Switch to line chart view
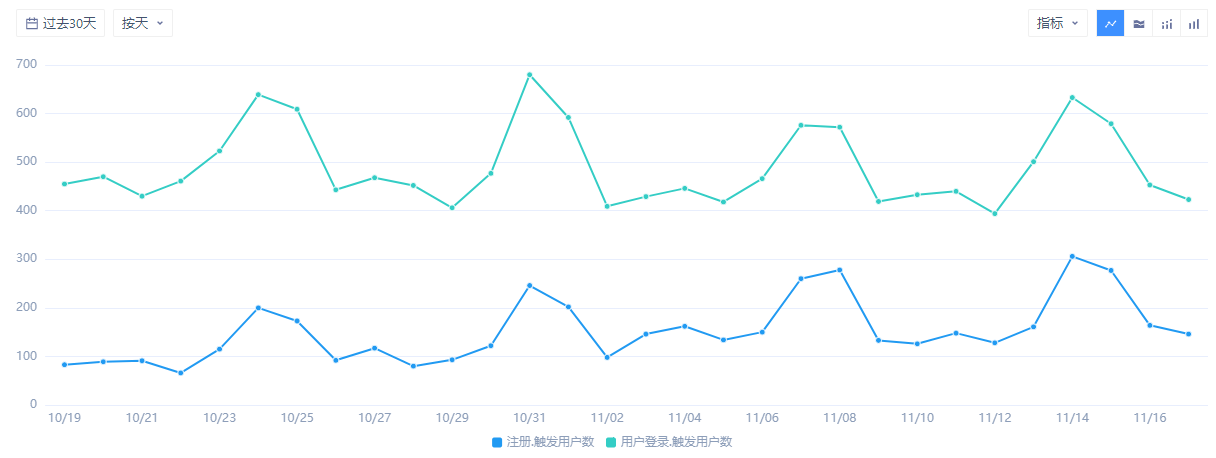This screenshot has height=458, width=1216. tap(1111, 23)
